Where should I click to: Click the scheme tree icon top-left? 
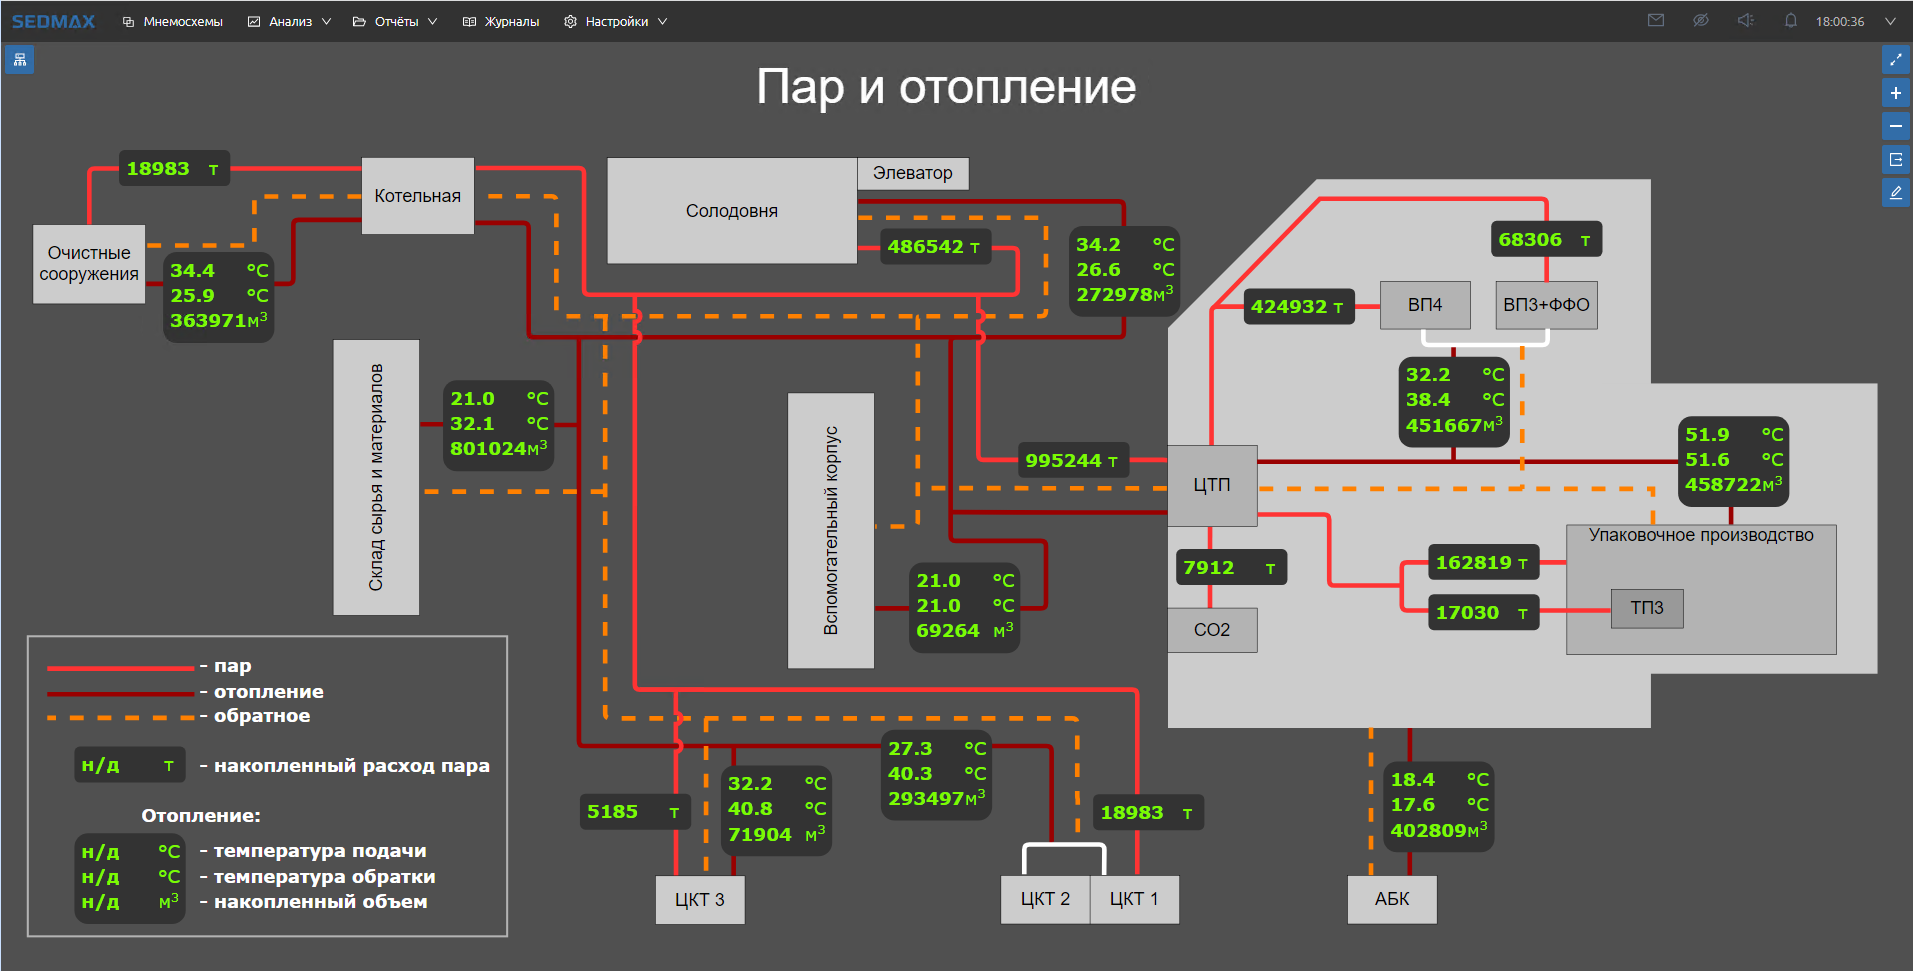tap(18, 59)
